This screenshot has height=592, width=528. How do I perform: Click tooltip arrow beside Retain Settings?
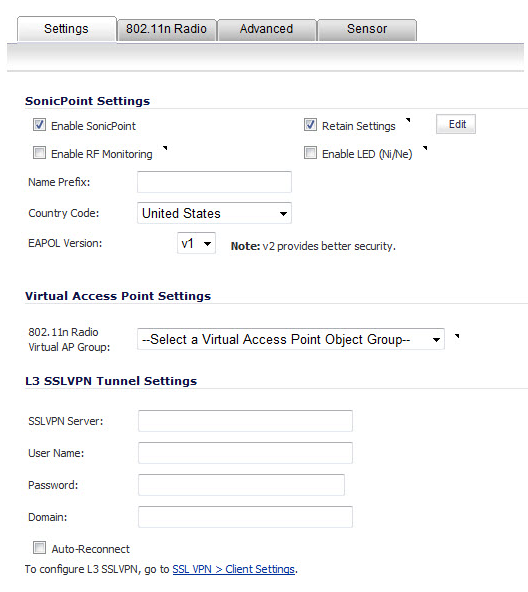[408, 120]
